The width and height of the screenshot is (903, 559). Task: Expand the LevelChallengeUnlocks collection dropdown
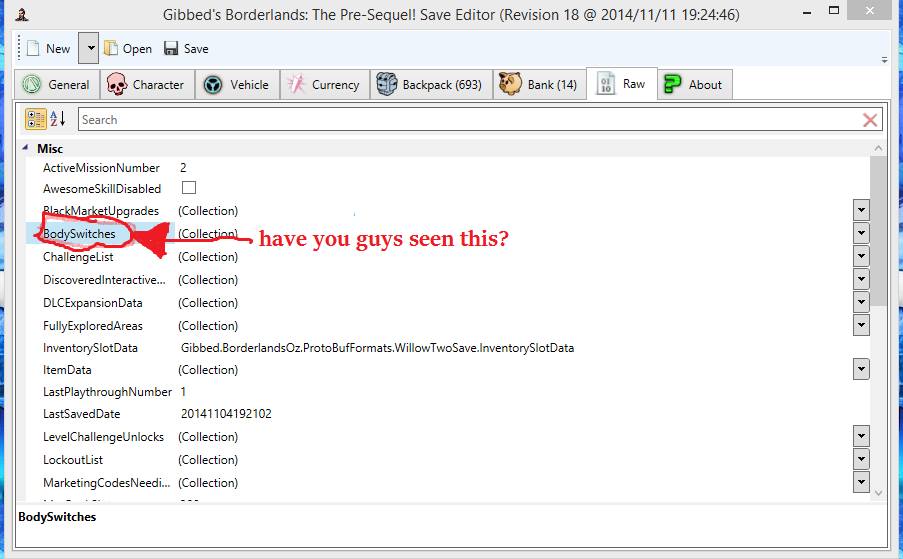coord(861,436)
